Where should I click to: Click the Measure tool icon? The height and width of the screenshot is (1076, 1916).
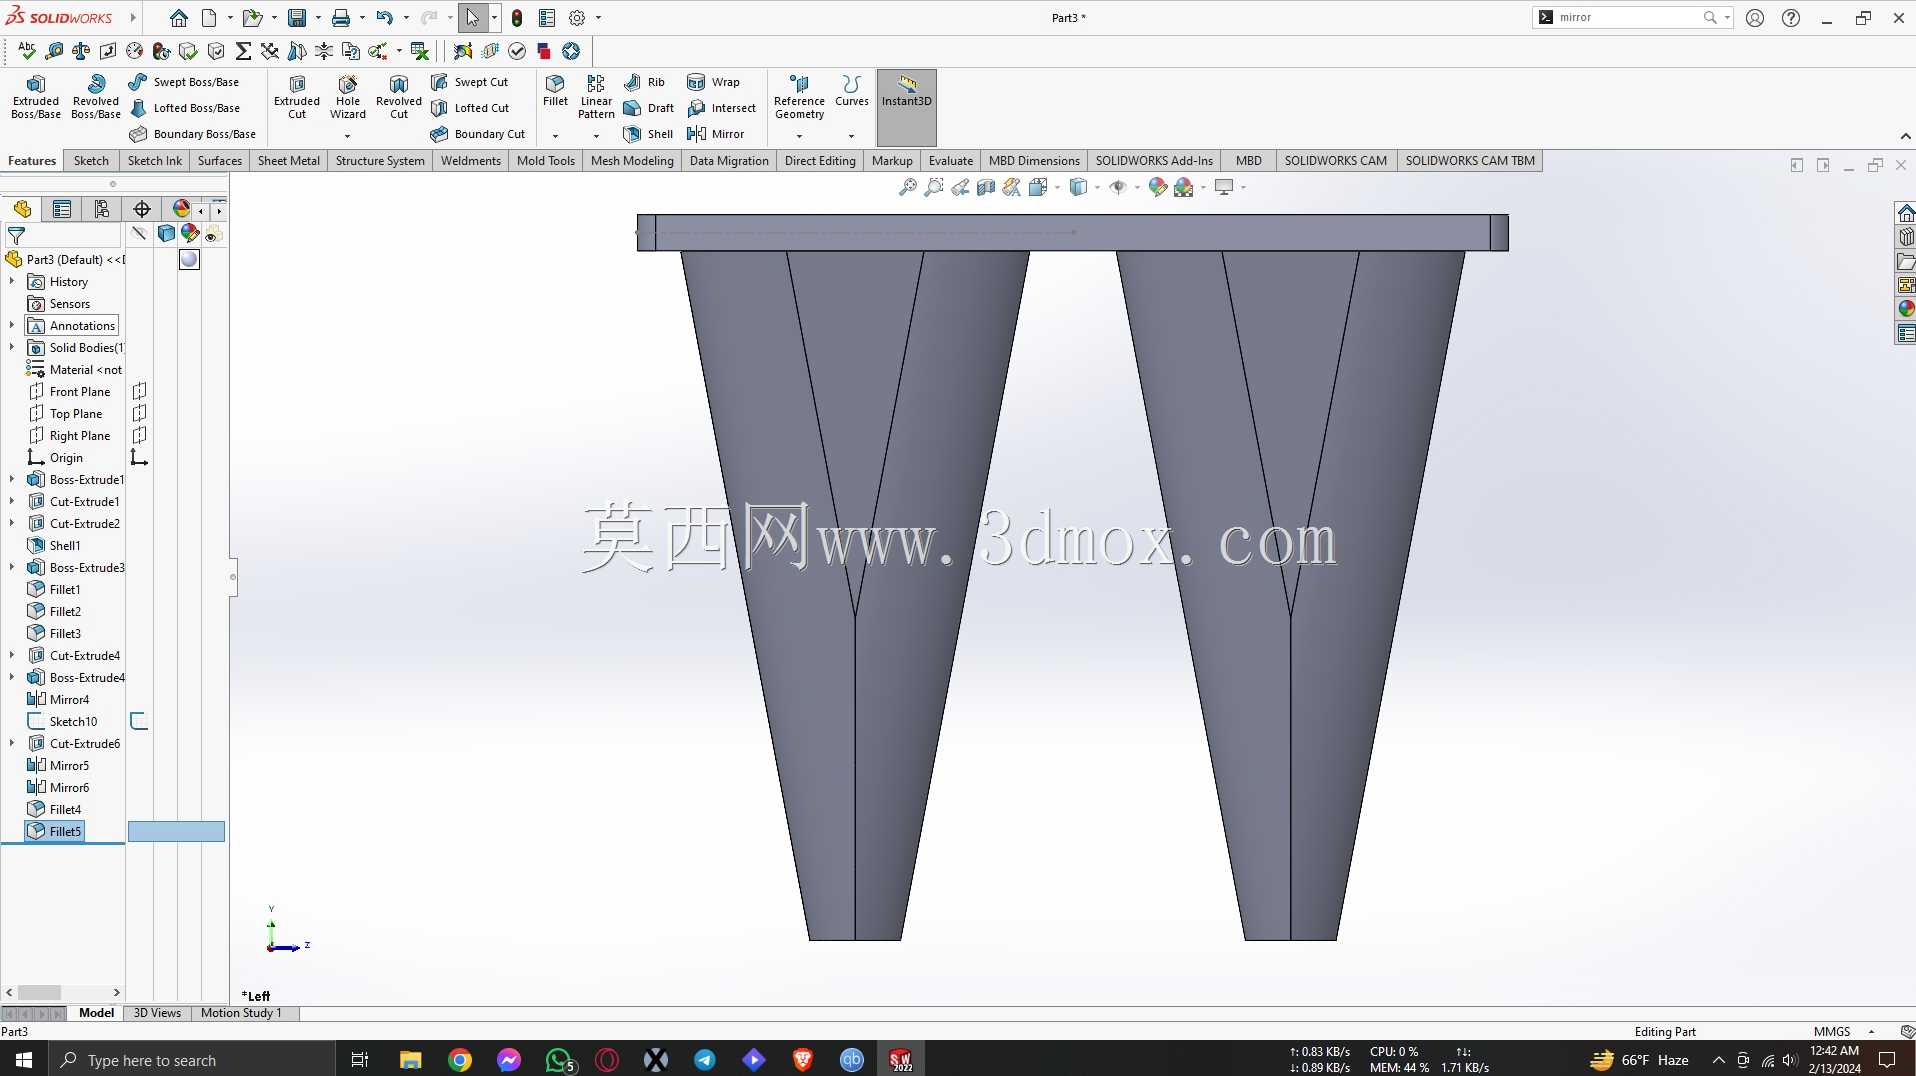(x=55, y=51)
